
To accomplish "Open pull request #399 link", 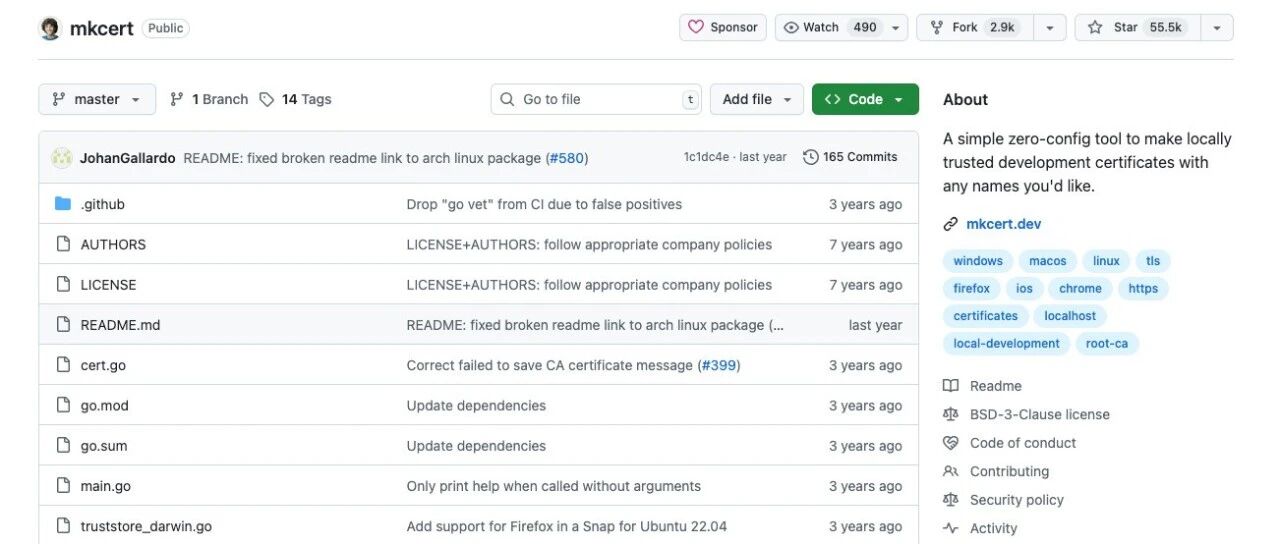I will 719,365.
